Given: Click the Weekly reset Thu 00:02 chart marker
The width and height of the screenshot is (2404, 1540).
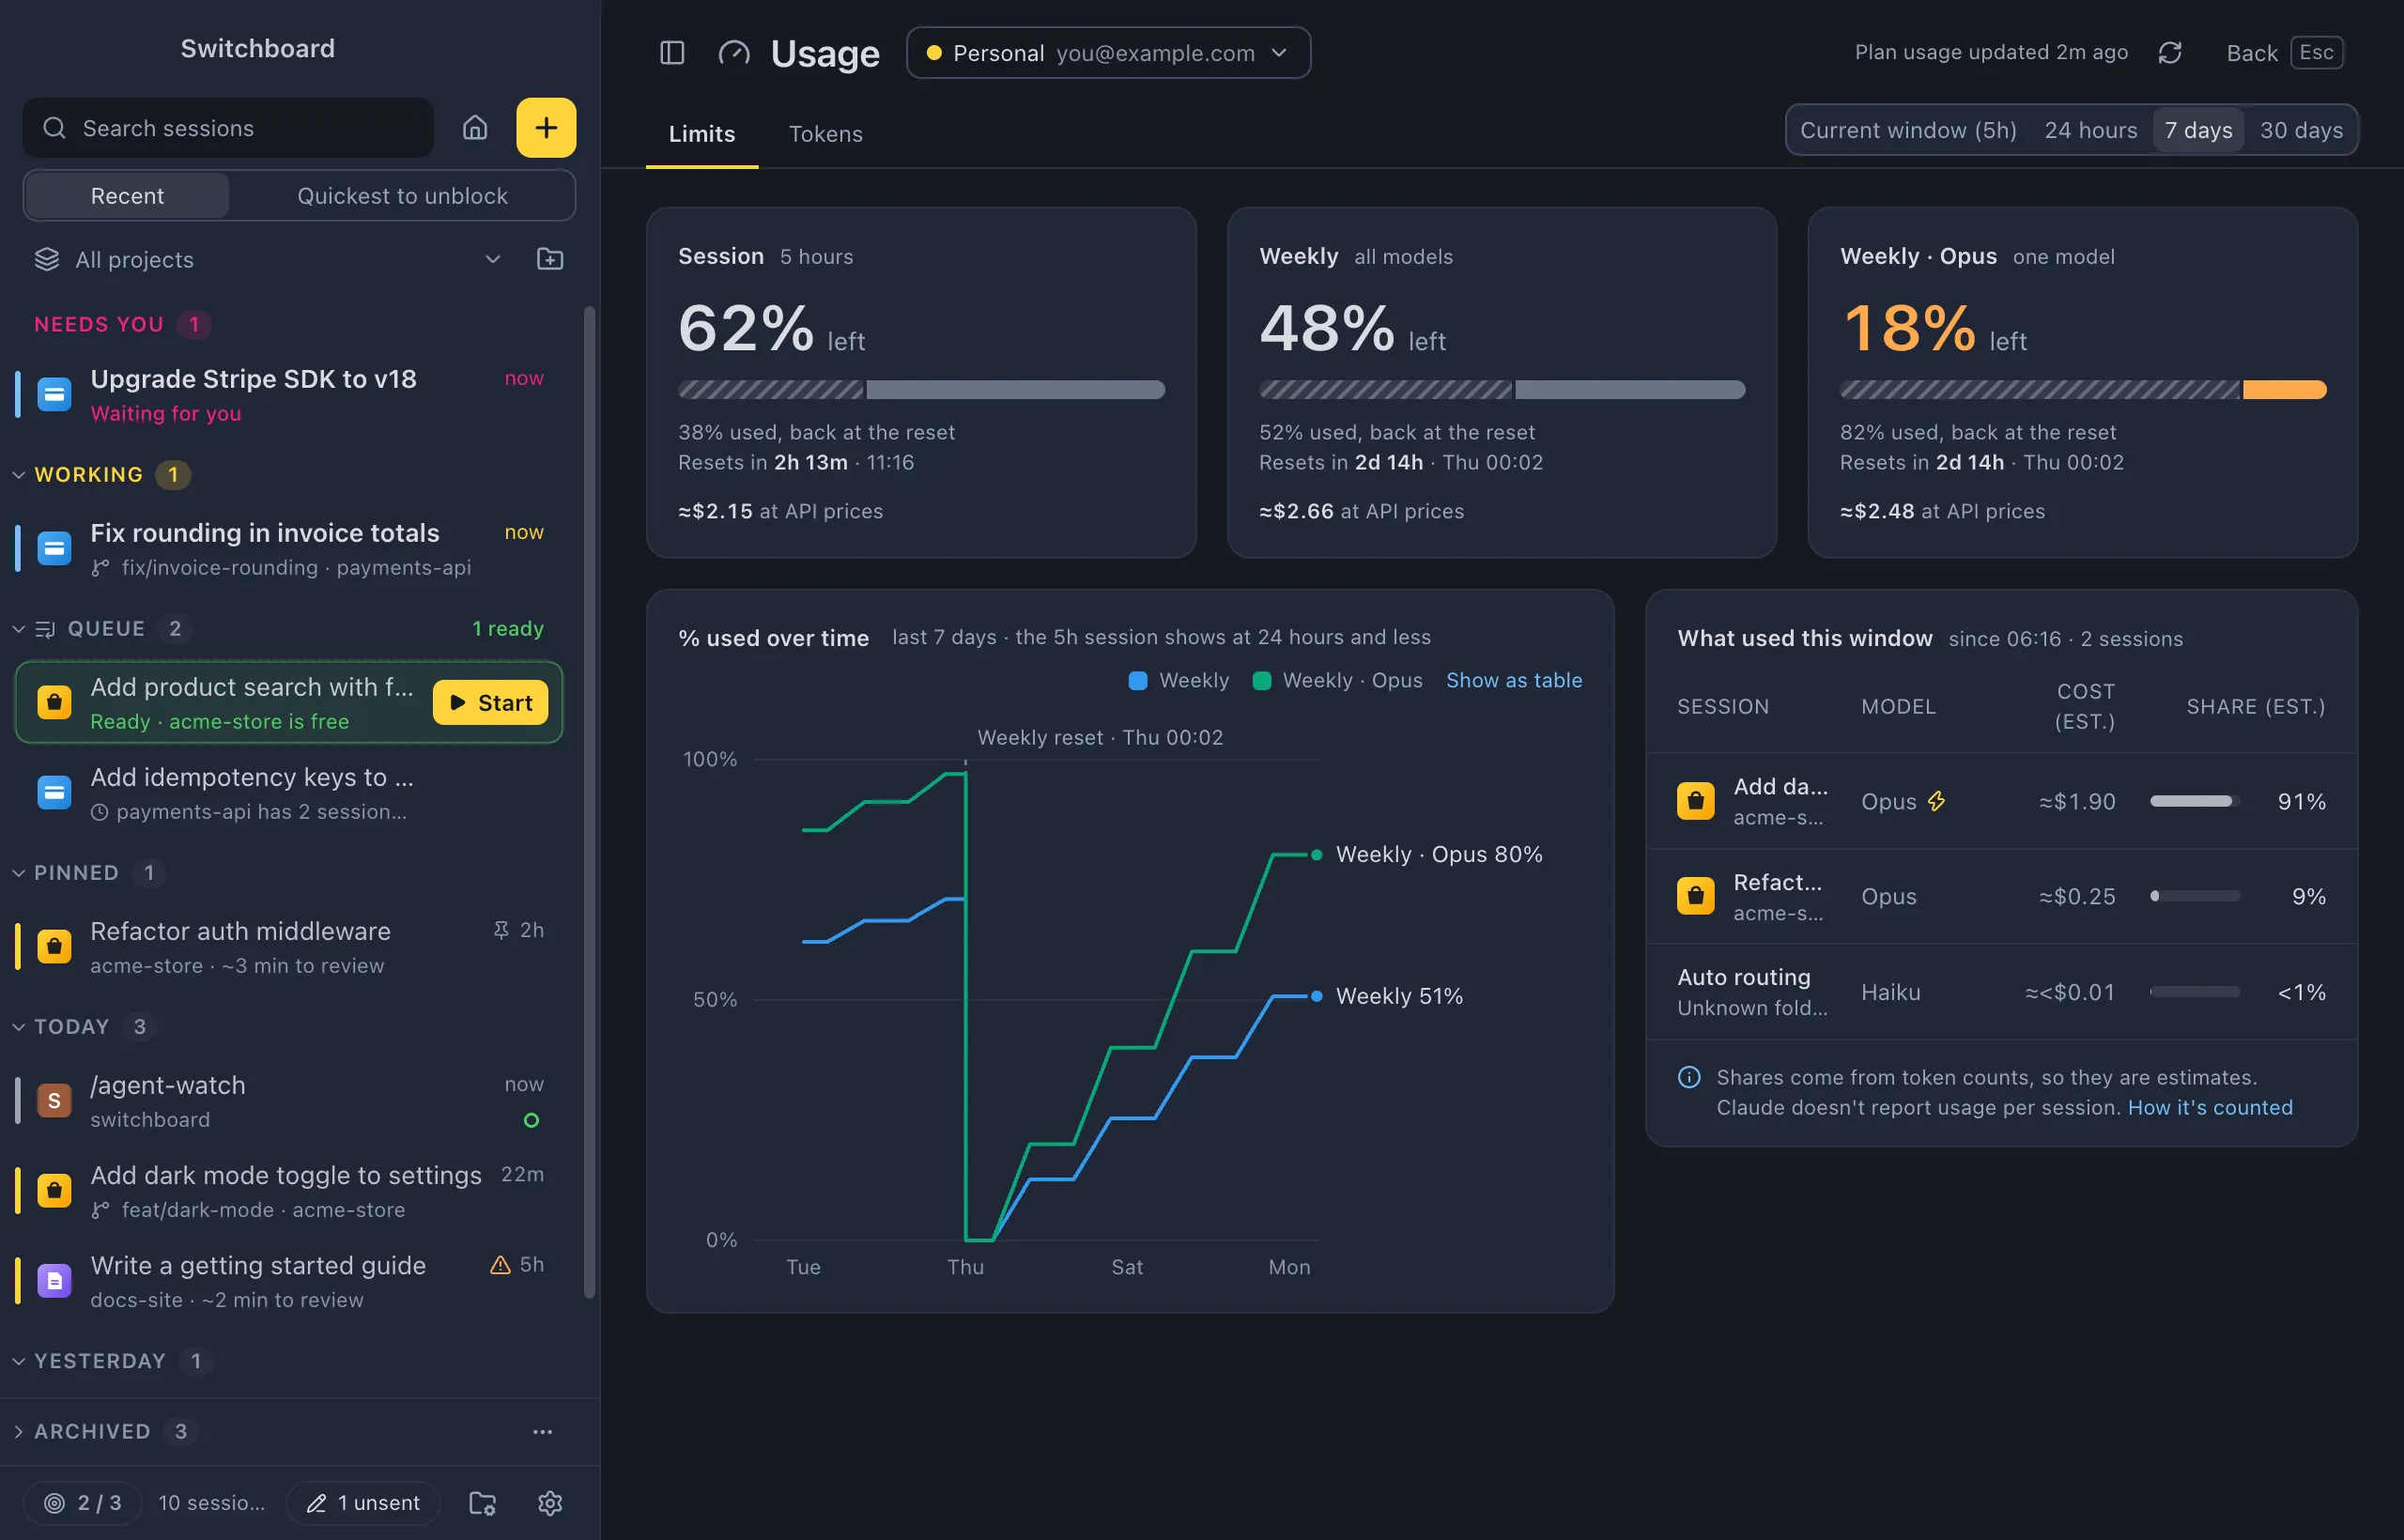Looking at the screenshot, I should click(1100, 738).
